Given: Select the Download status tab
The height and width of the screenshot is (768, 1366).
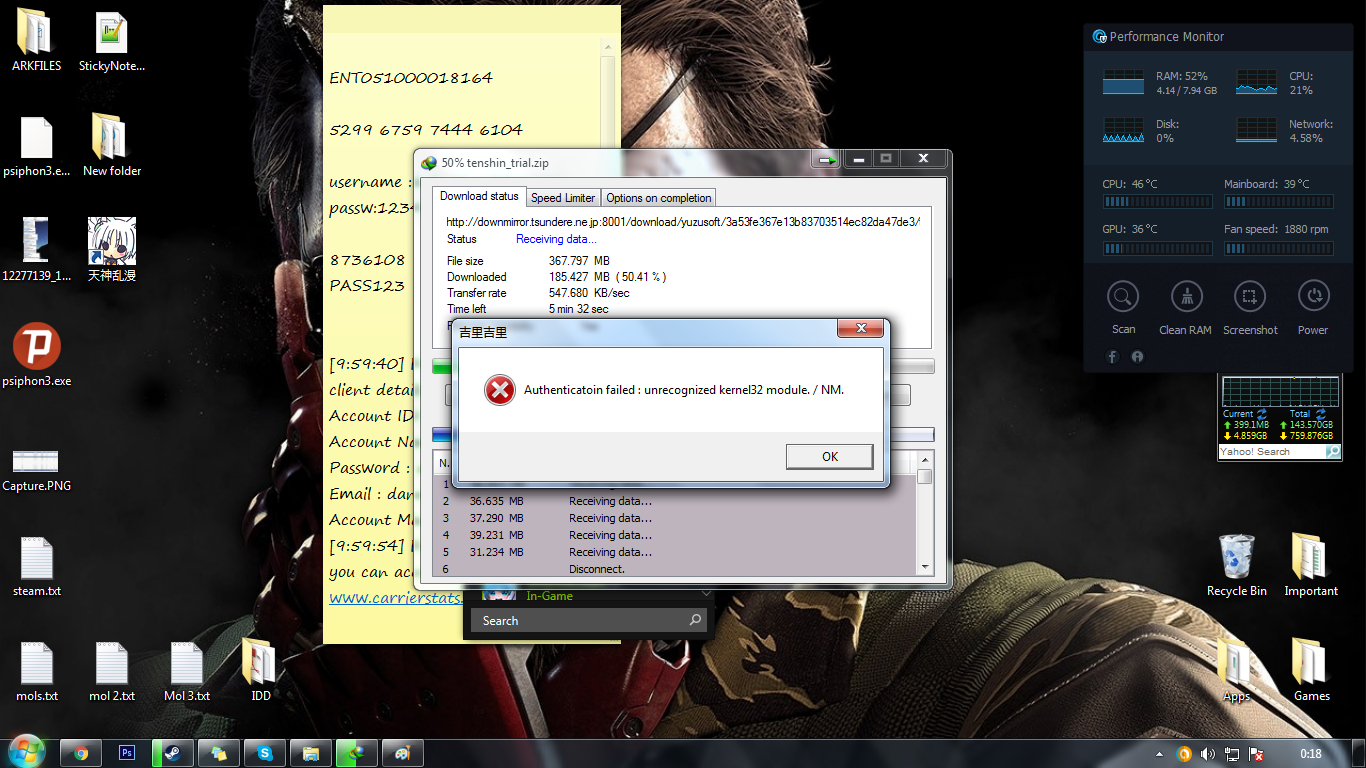Looking at the screenshot, I should point(479,196).
